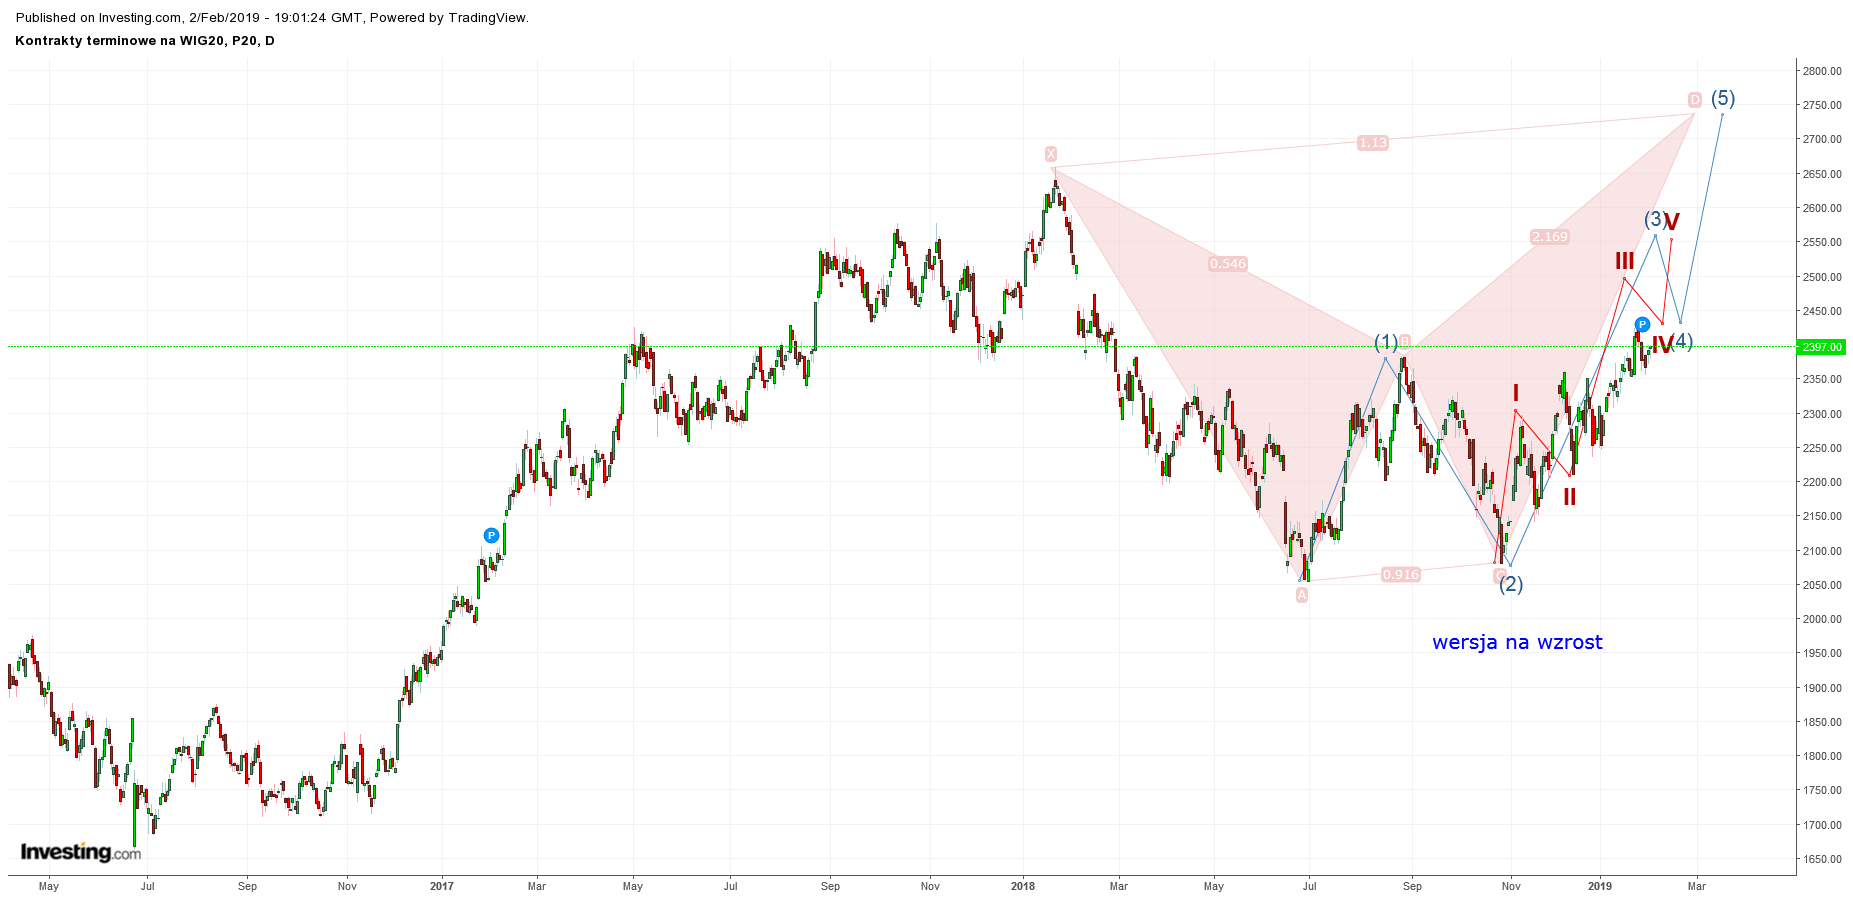Click the 'Published on Investing.com' header line
Image resolution: width=1853 pixels, height=899 pixels.
tap(272, 17)
